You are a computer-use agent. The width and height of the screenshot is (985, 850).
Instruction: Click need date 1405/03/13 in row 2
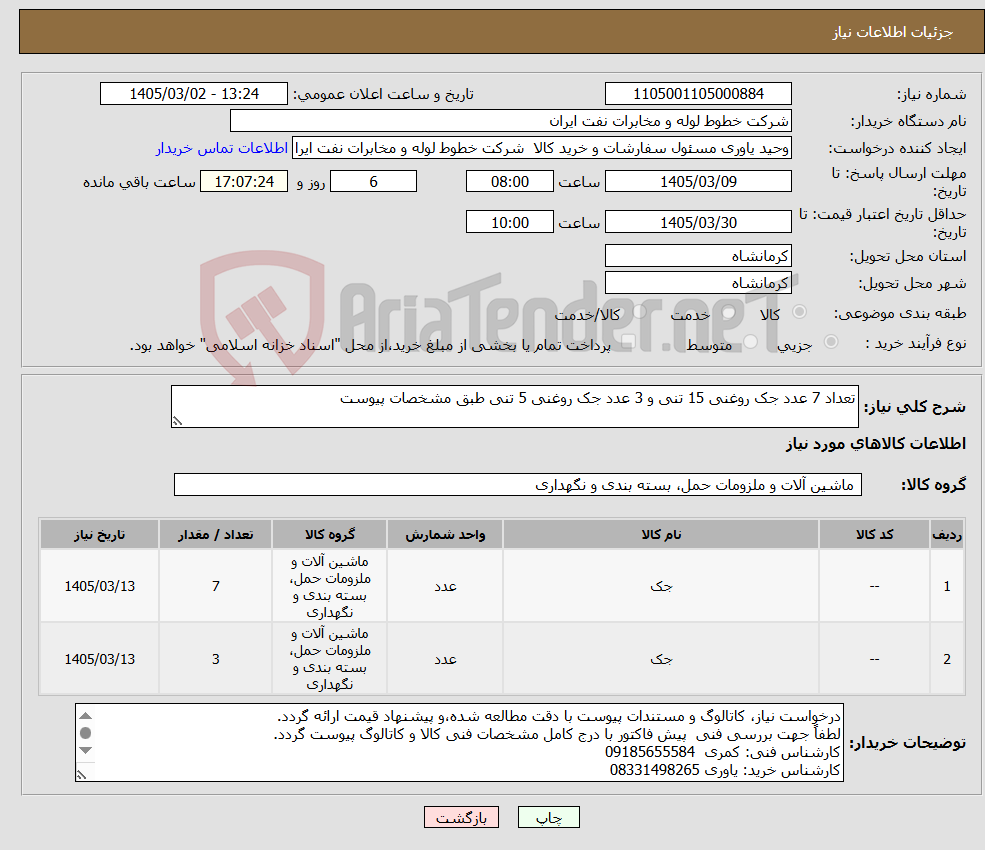pyautogui.click(x=99, y=658)
